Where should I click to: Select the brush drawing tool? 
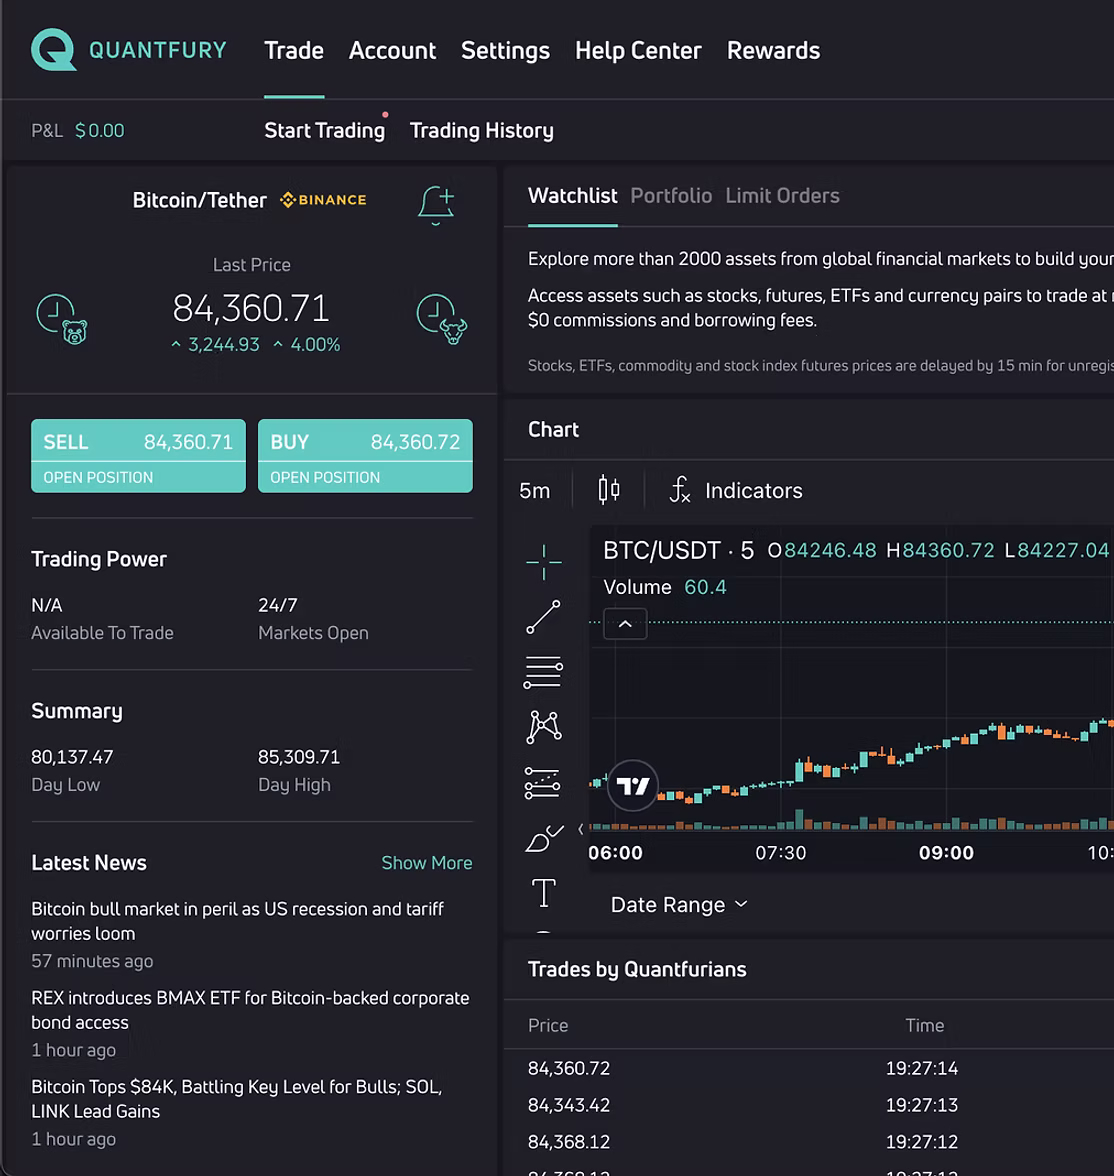(x=544, y=838)
